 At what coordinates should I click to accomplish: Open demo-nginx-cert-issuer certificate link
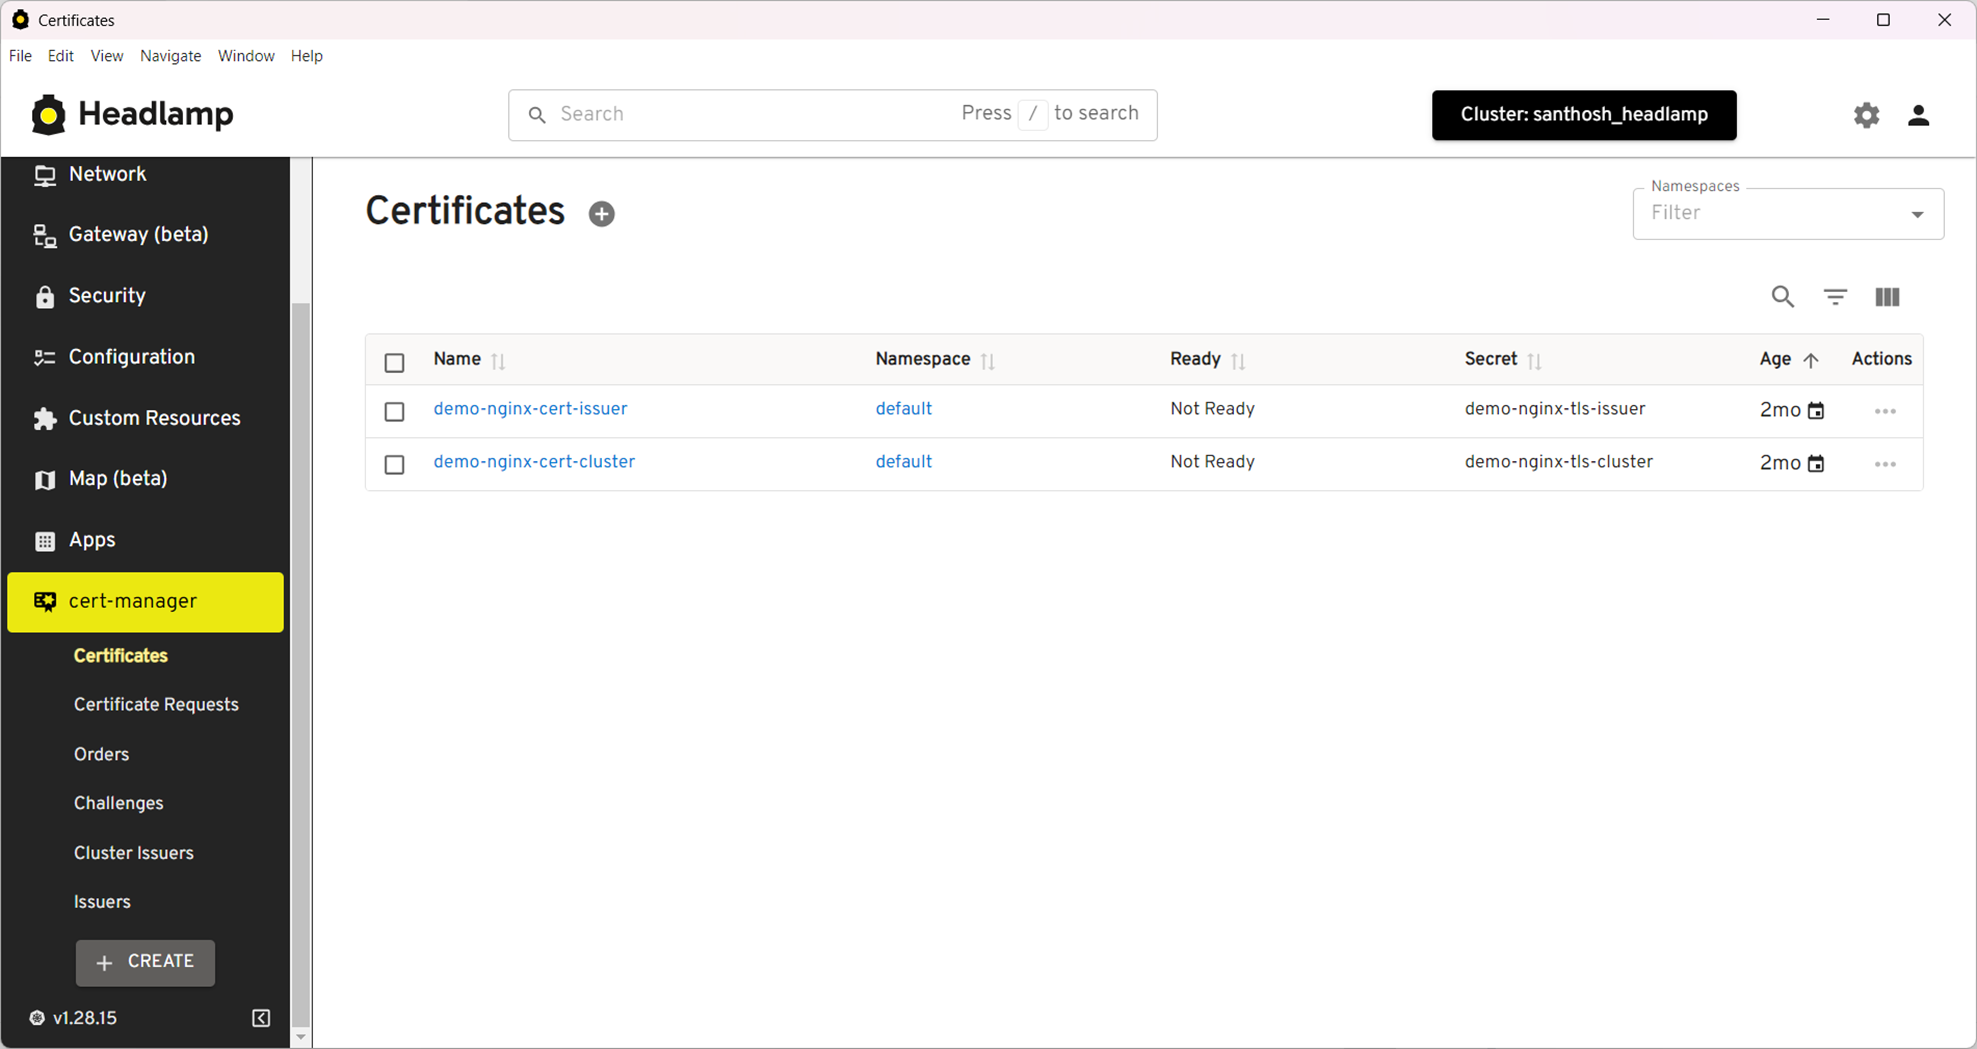[530, 409]
